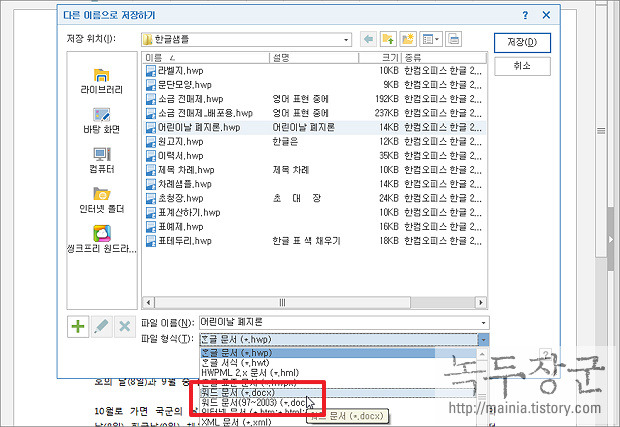Open the 컴퓨터 location shortcut
Image resolution: width=620 pixels, height=427 pixels.
[x=102, y=161]
